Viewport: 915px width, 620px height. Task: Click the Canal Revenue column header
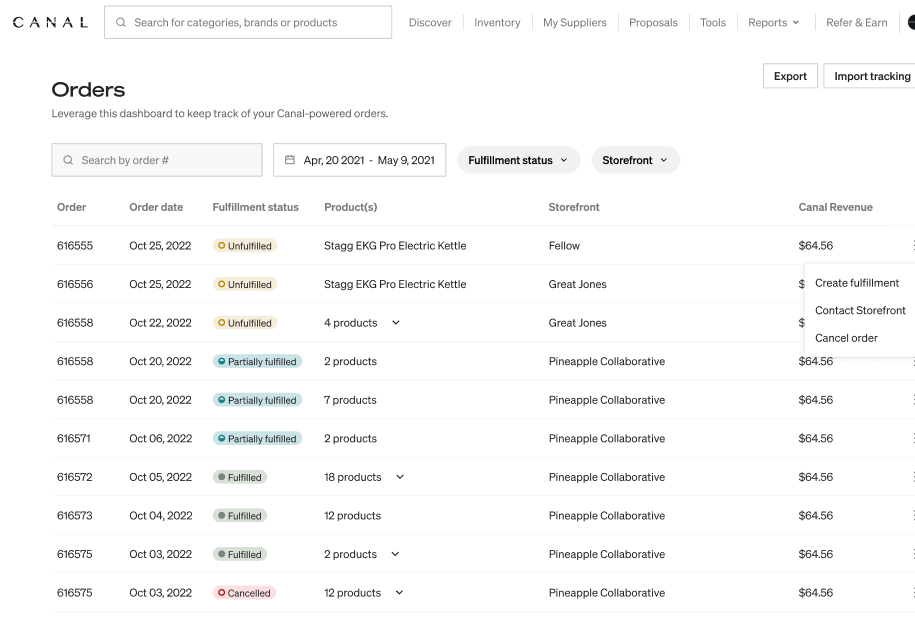pos(836,207)
